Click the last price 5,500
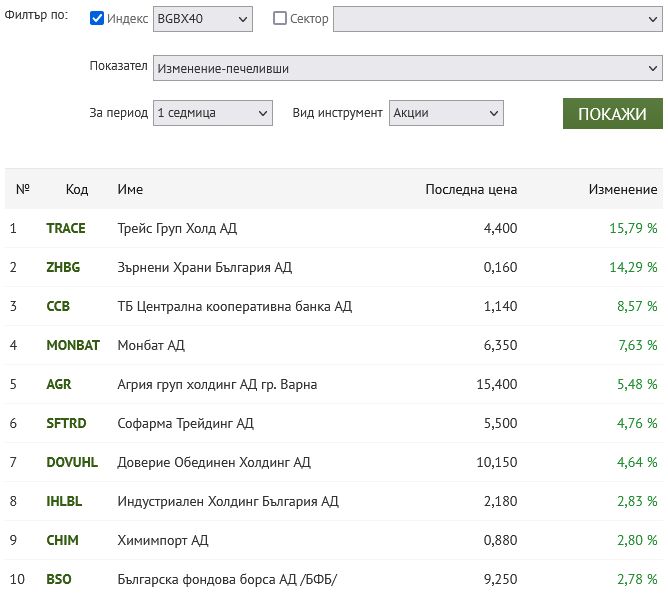 coord(500,423)
